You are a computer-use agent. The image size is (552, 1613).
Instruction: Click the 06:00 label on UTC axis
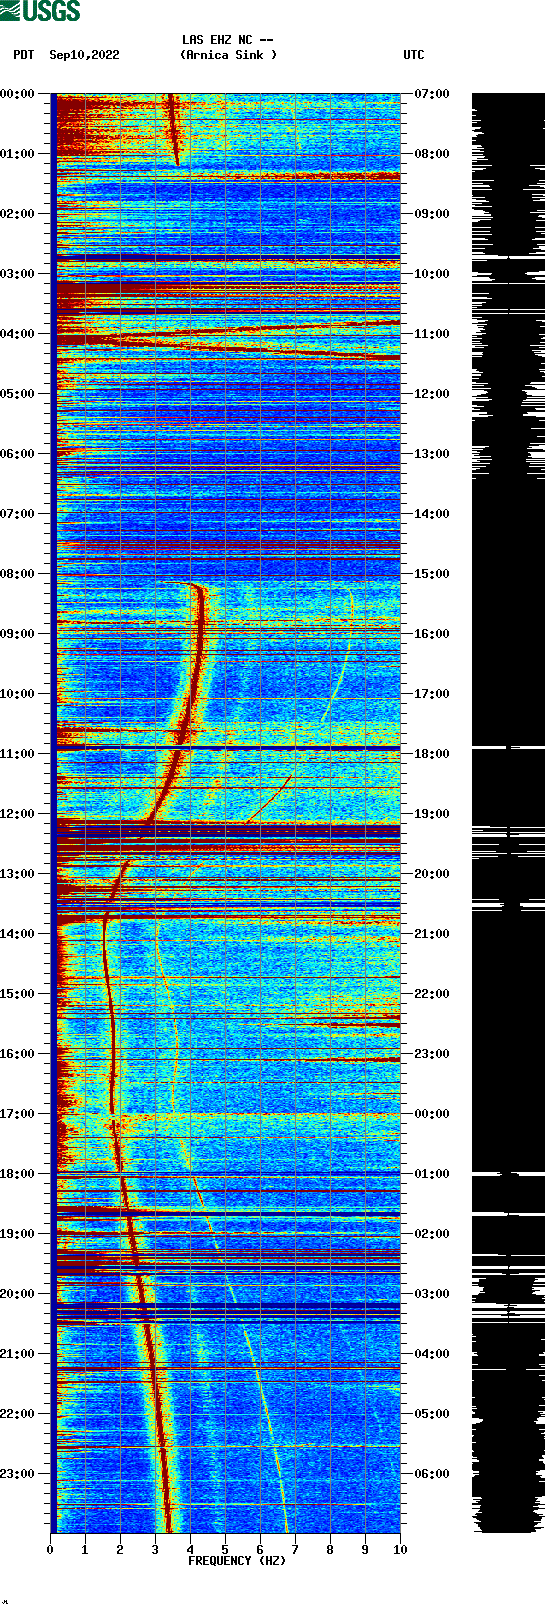[x=432, y=1474]
